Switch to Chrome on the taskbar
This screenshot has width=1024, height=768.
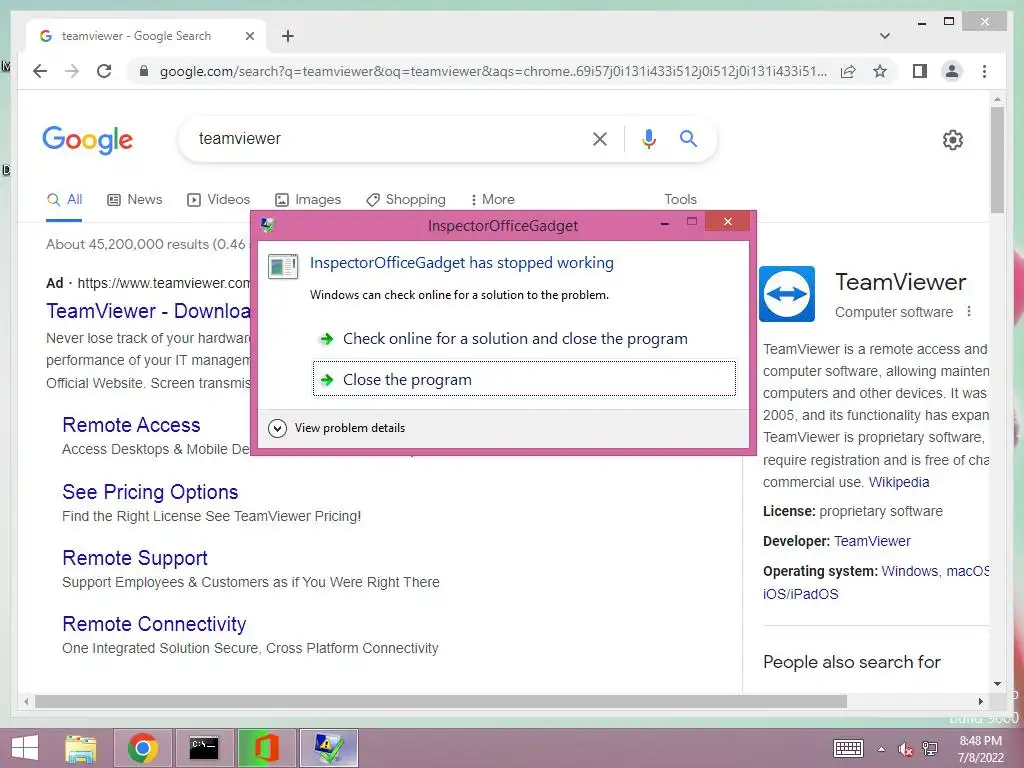[x=143, y=748]
